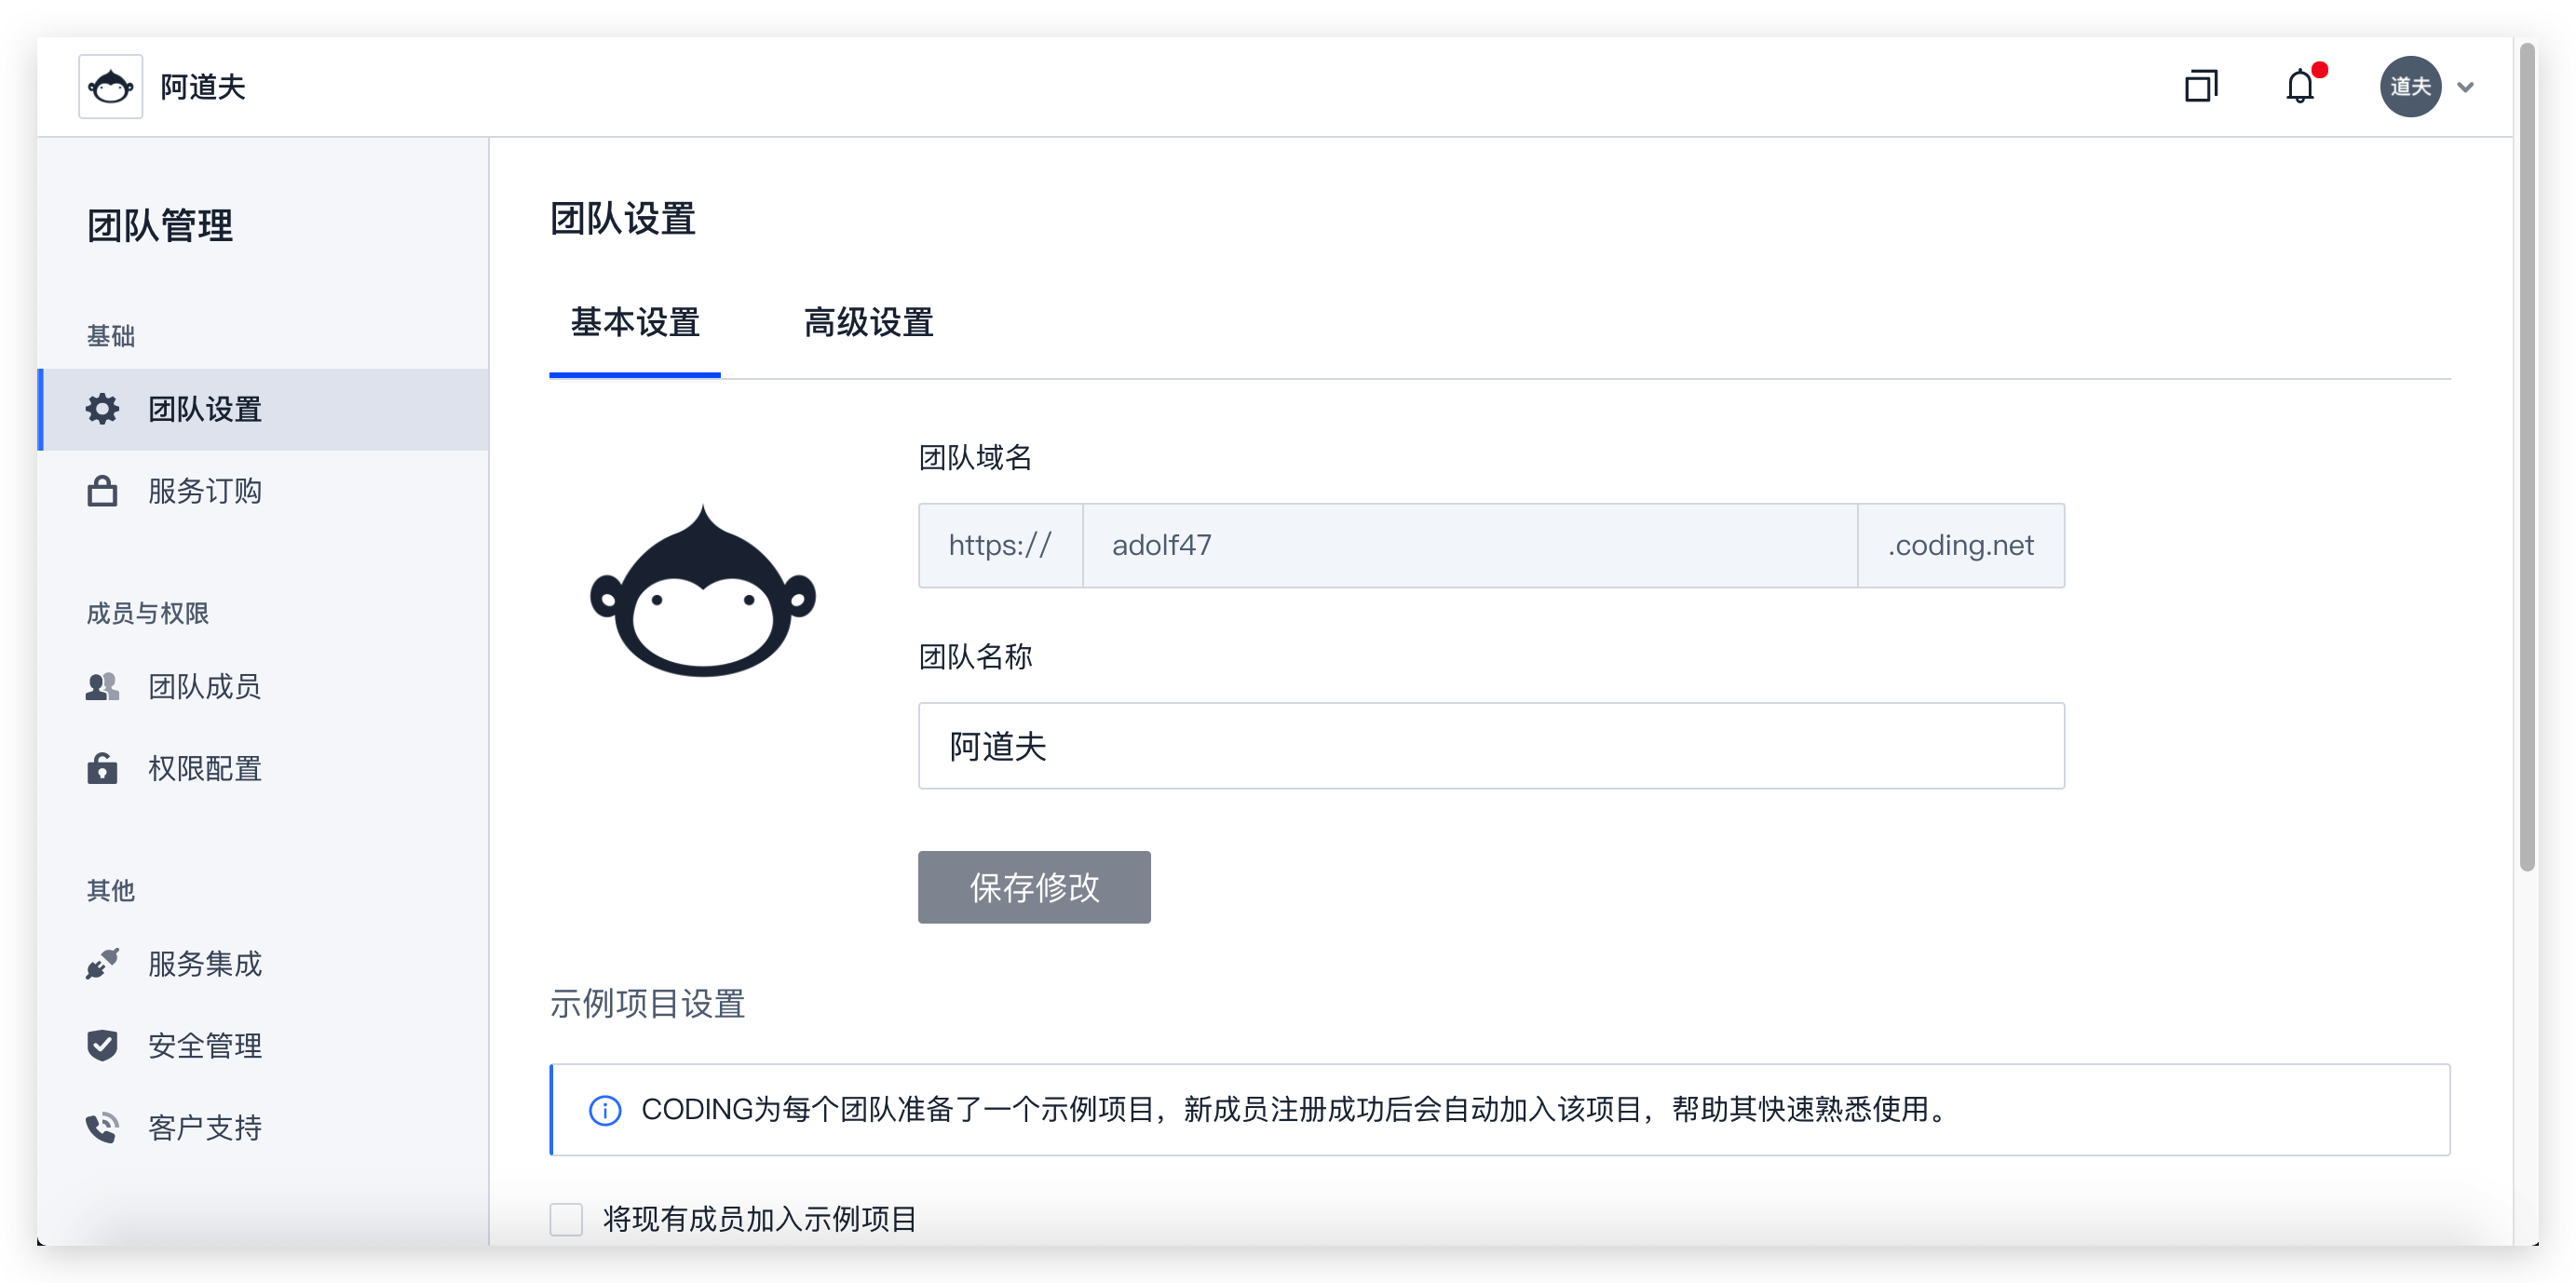Click the workspace windows icon in header
The height and width of the screenshot is (1283, 2576).
(2200, 87)
